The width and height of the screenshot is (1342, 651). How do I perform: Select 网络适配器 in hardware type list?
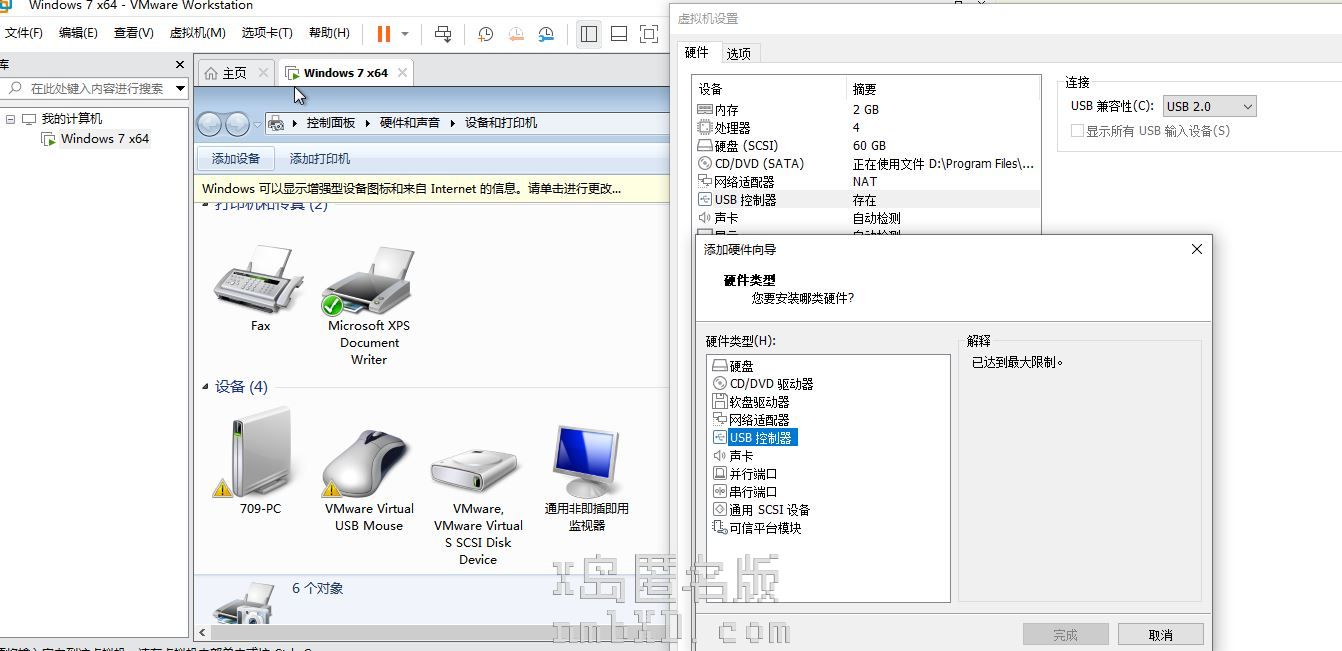coord(759,420)
